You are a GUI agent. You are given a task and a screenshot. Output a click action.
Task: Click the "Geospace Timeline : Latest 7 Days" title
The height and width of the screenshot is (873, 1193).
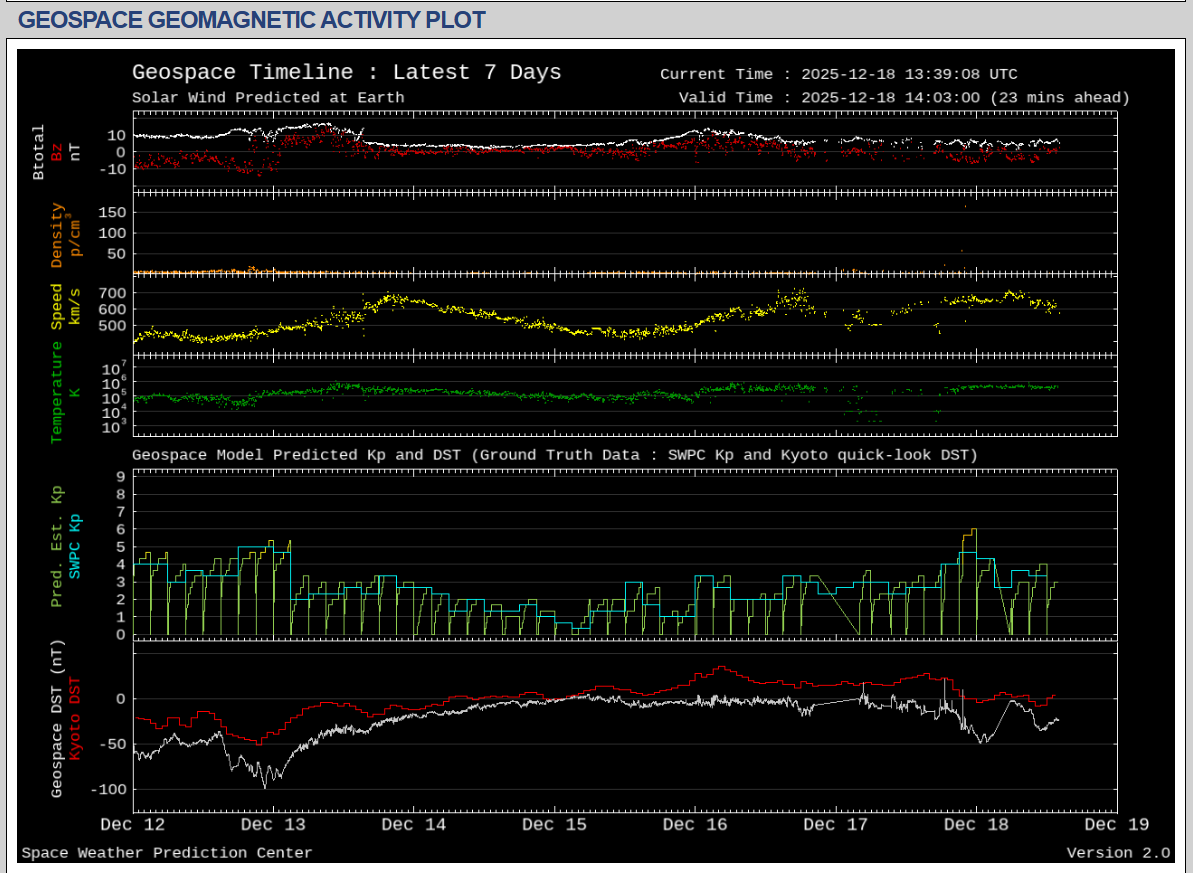pyautogui.click(x=346, y=73)
